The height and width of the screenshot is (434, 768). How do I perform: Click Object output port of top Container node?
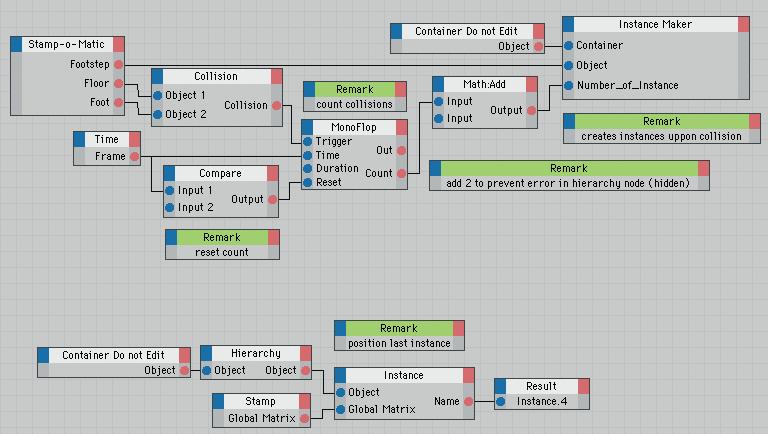pyautogui.click(x=538, y=47)
